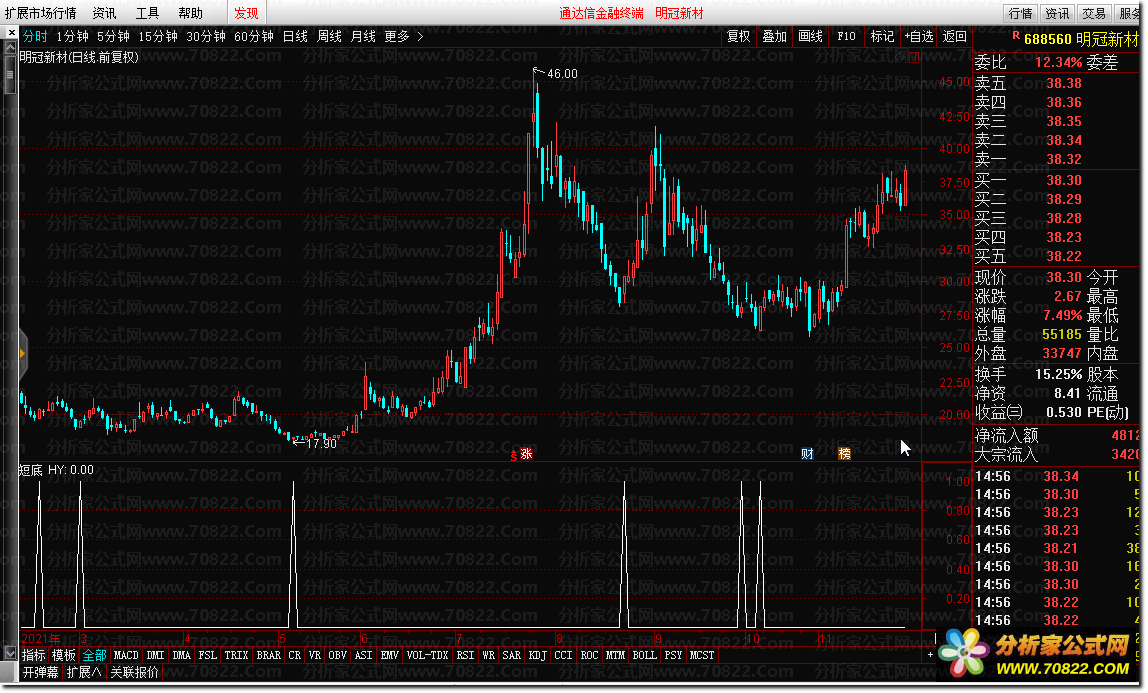This screenshot has height=693, width=1148.
Task: Click the 复权 toolbar button
Action: [739, 37]
